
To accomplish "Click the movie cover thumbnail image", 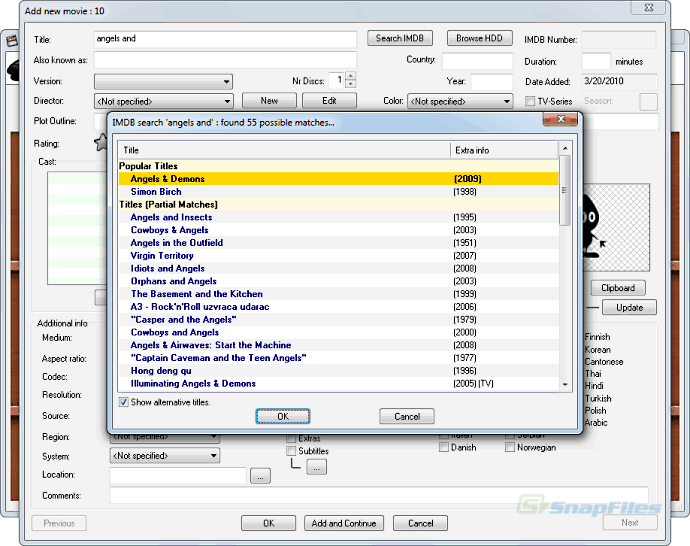I will tap(616, 227).
